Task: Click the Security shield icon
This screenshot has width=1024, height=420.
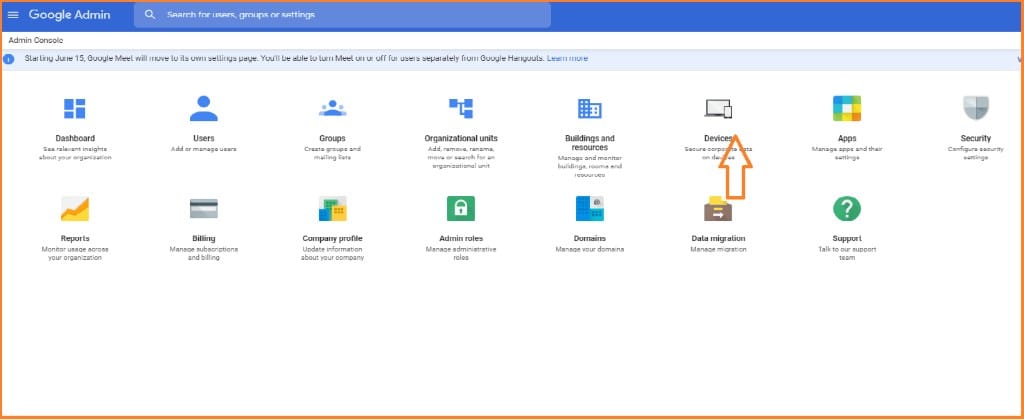Action: click(975, 108)
